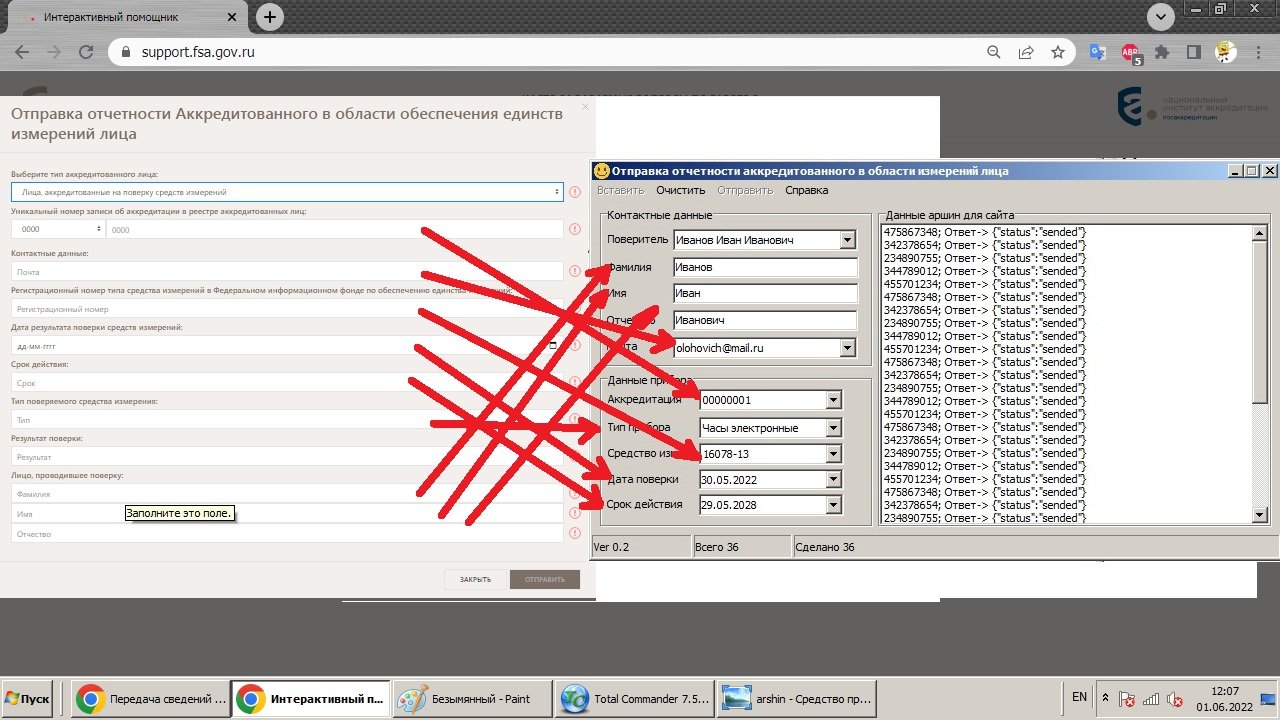
Task: Bookmark this page with the star icon
Action: tap(1058, 52)
